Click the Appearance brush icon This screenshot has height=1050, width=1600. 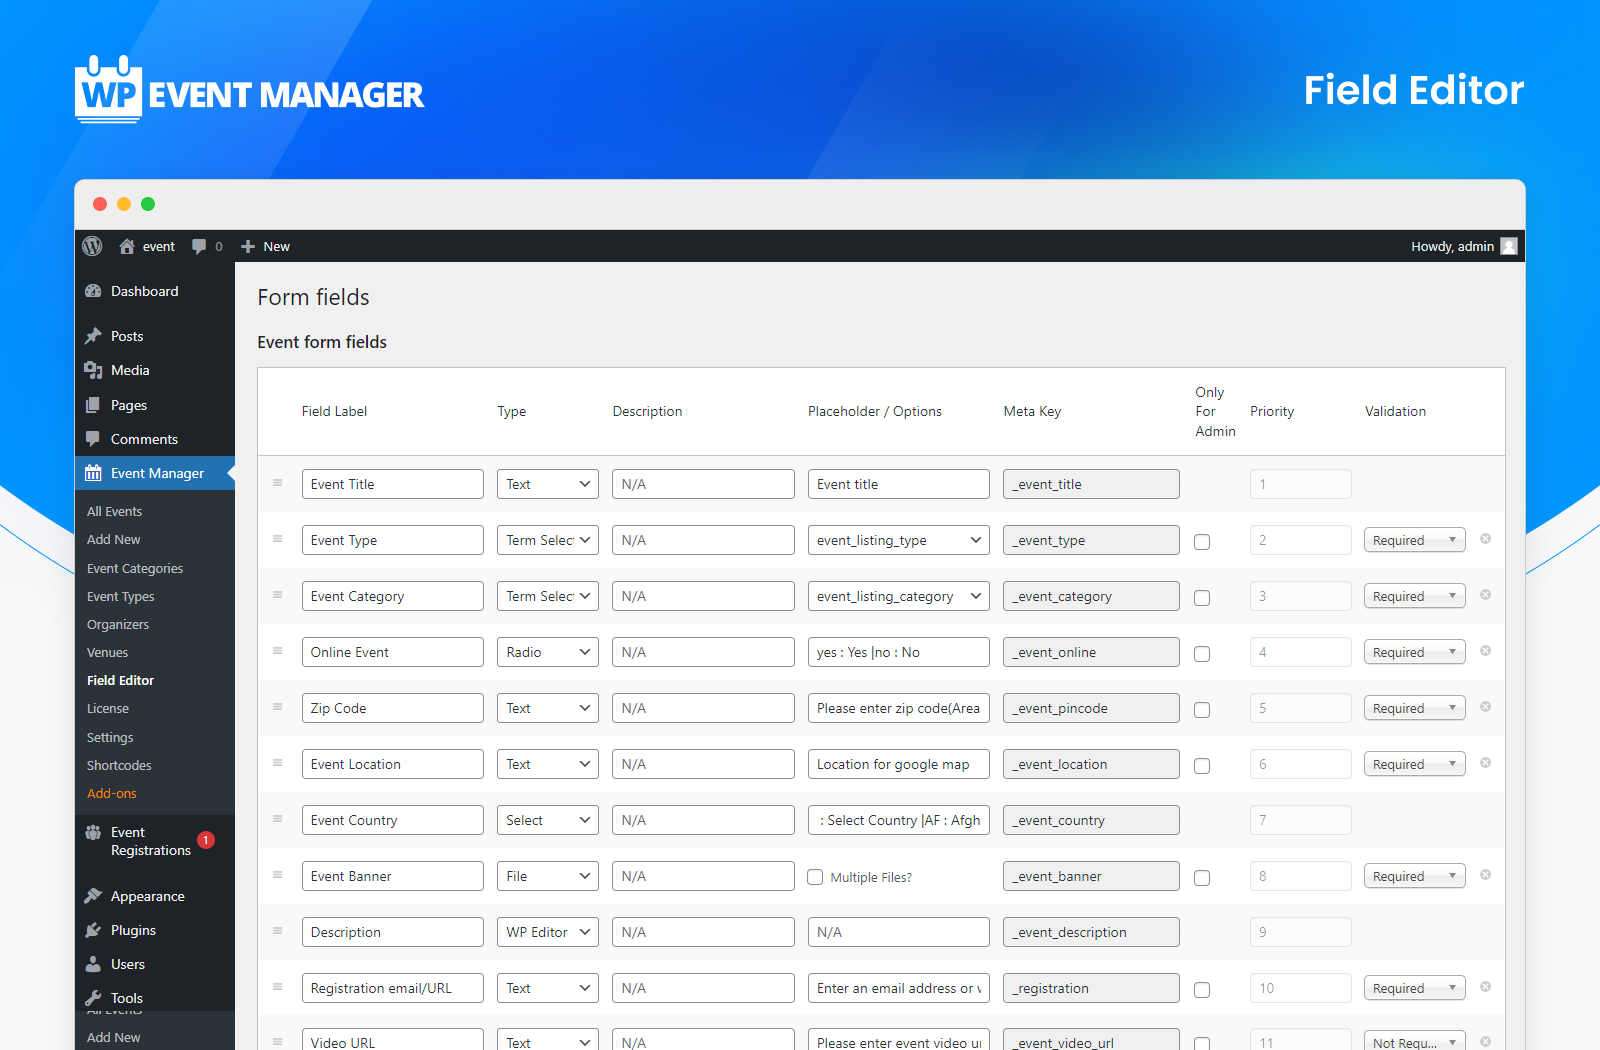tap(93, 896)
